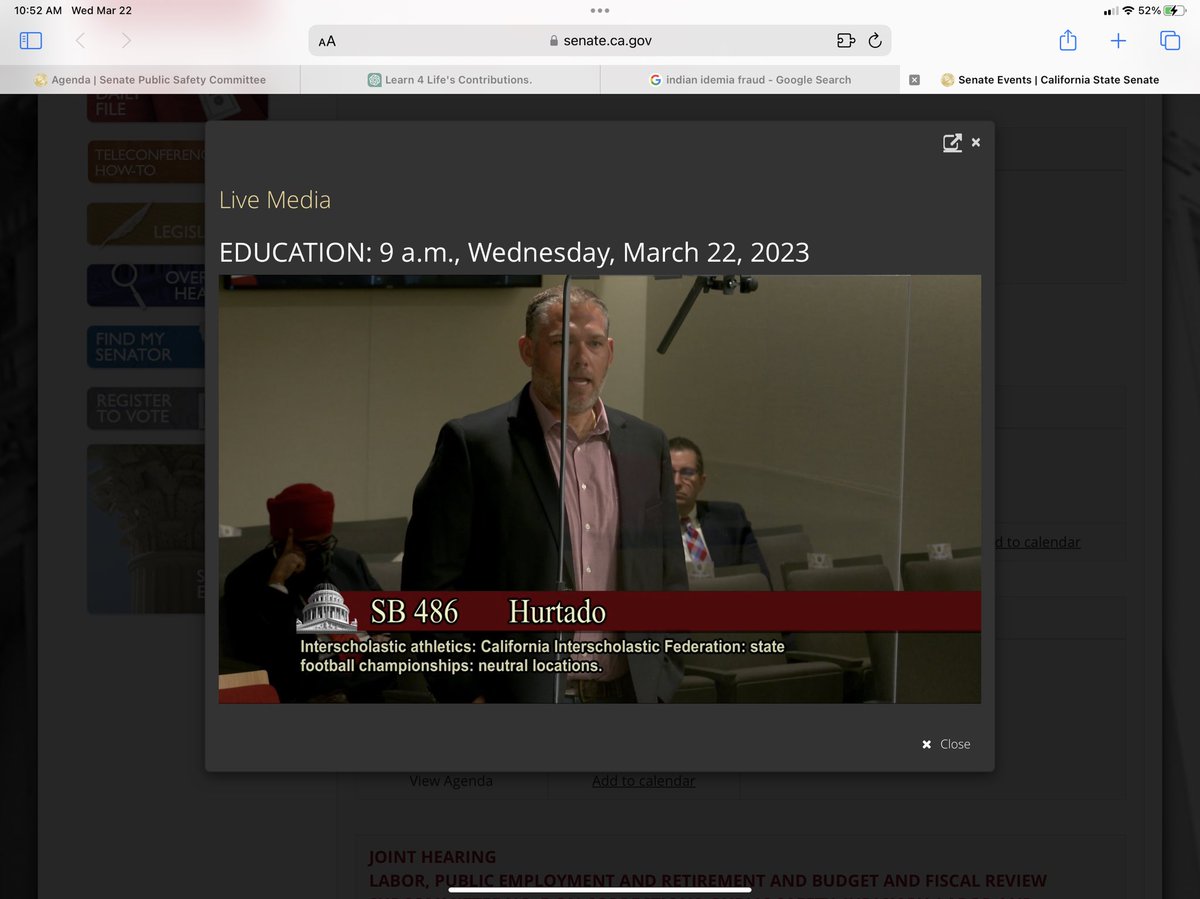Click the Close button at dialog bottom

pyautogui.click(x=946, y=744)
